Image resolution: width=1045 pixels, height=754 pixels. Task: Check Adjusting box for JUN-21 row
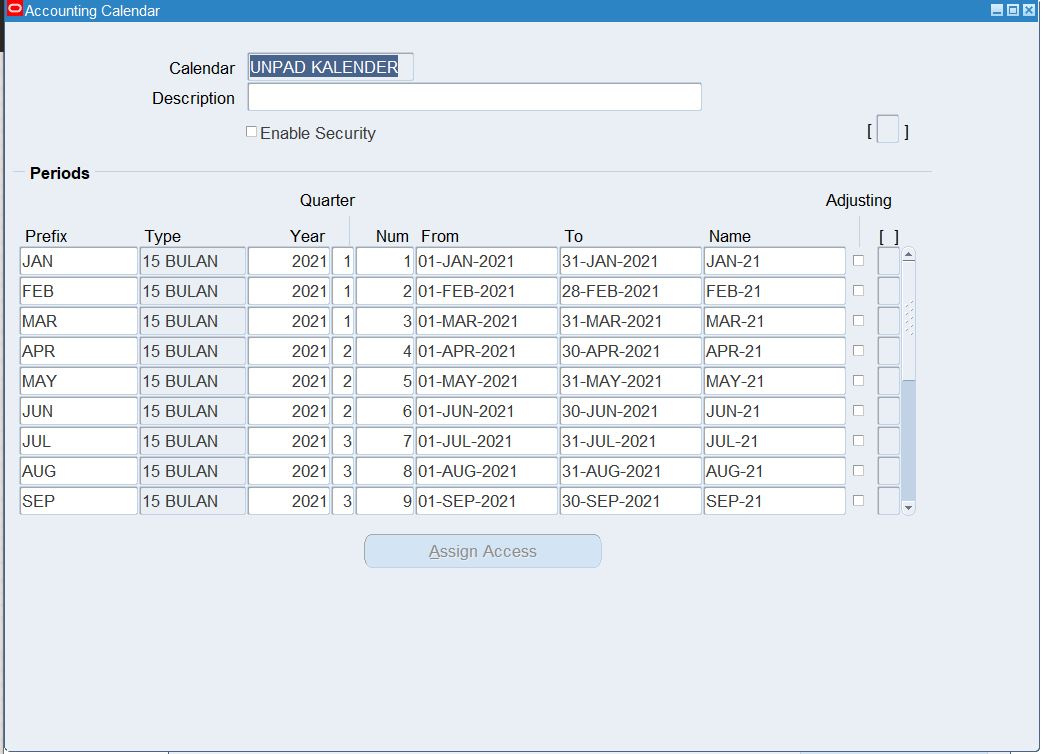point(858,411)
